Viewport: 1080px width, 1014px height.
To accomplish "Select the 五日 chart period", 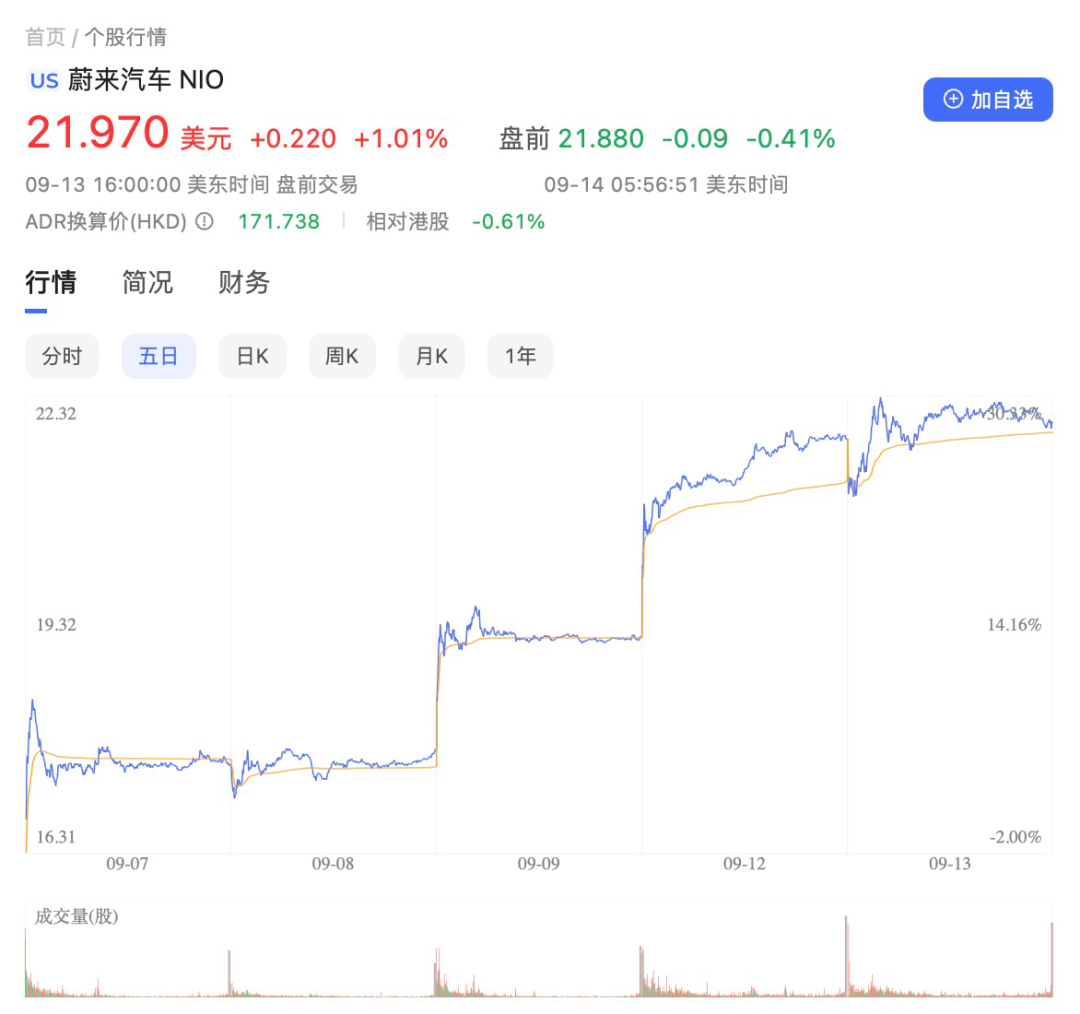I will 158,356.
